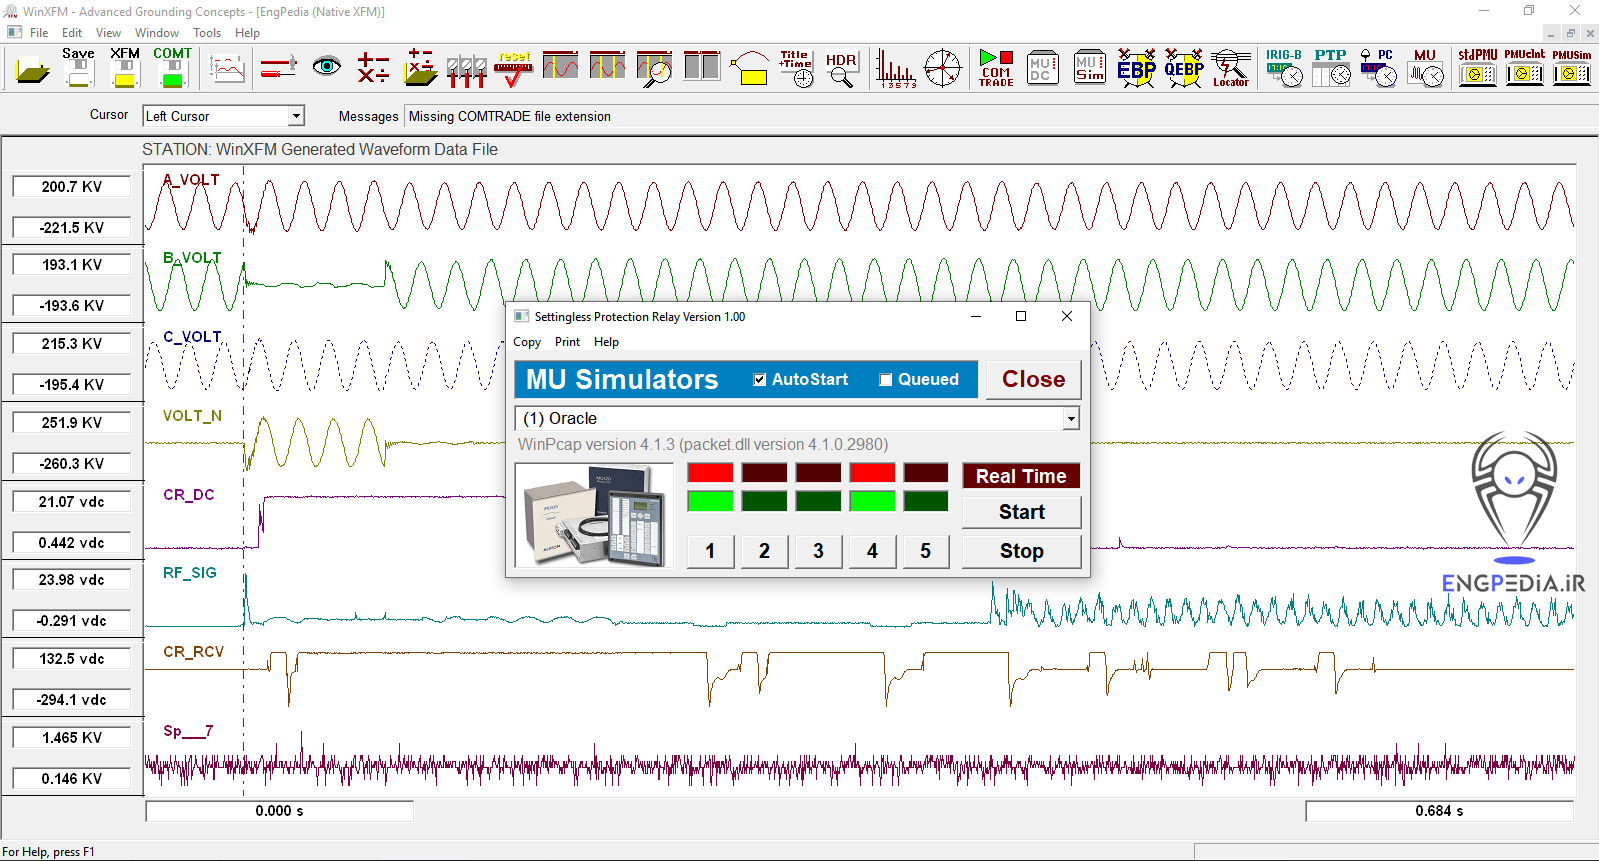Click simulator number 5 button

point(925,551)
